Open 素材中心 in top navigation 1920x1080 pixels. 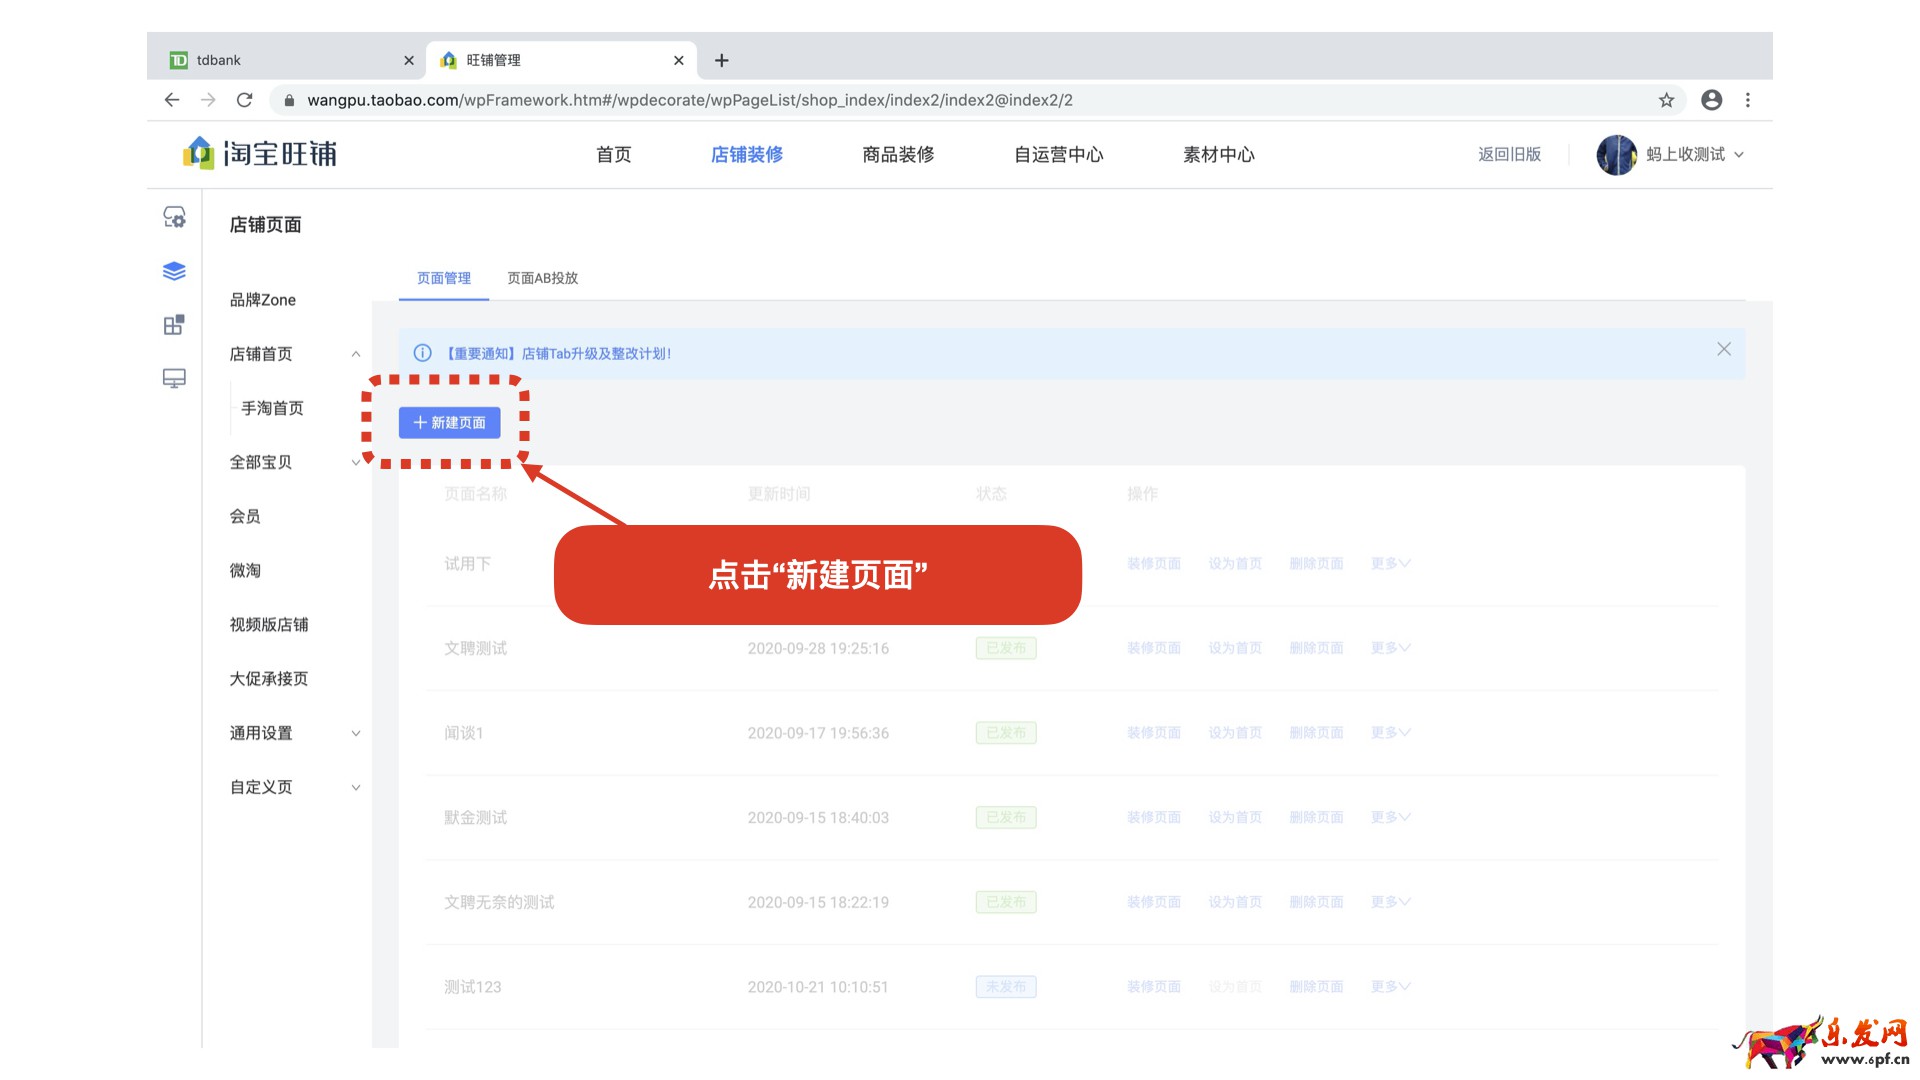1218,155
